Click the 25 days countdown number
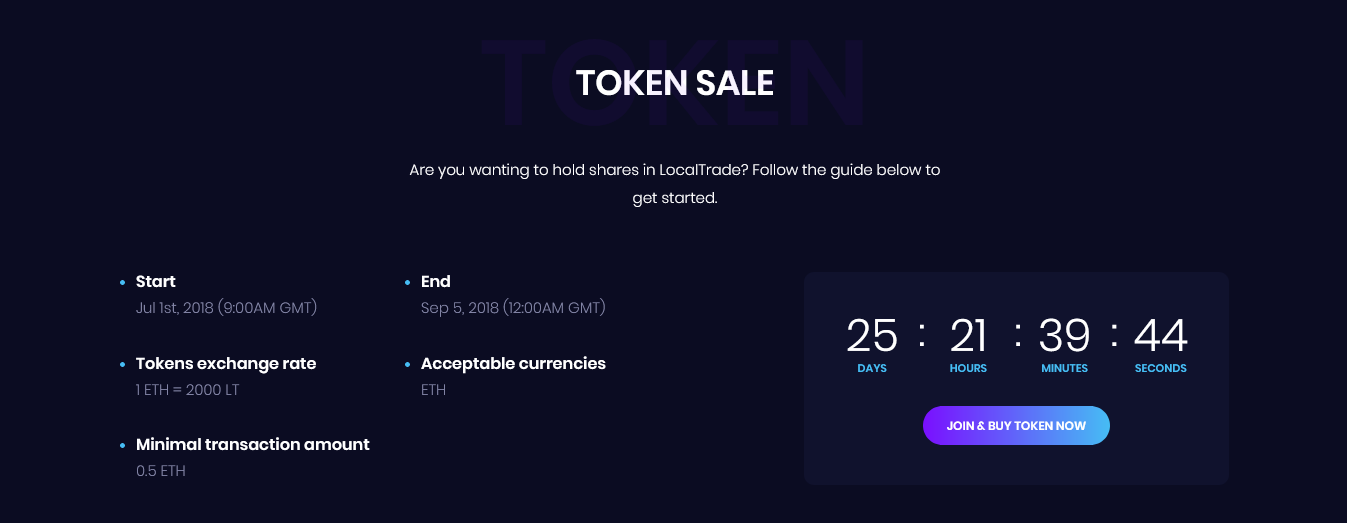 tap(872, 336)
